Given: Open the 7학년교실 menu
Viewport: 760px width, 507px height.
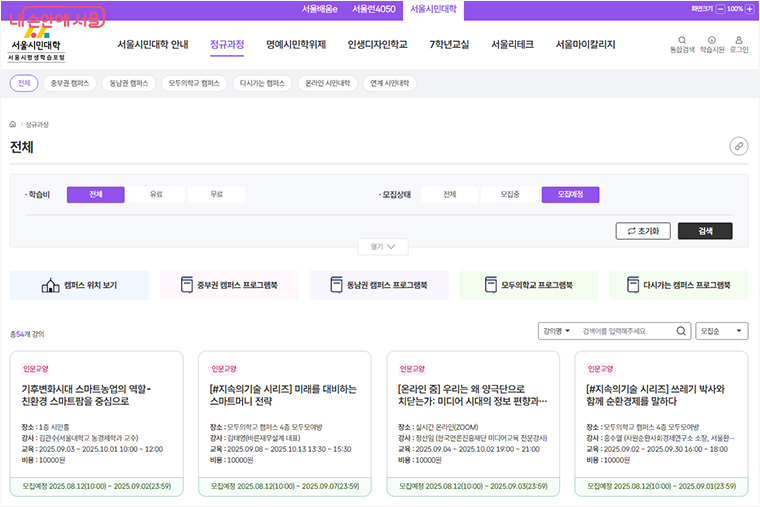Looking at the screenshot, I should coord(449,45).
